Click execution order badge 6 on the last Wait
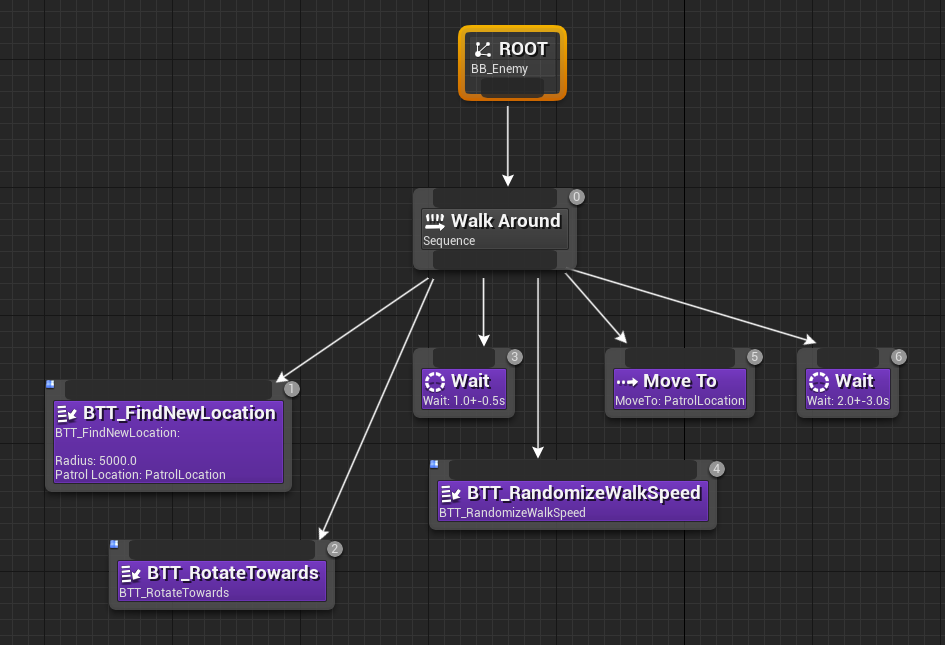The image size is (945, 645). point(897,356)
